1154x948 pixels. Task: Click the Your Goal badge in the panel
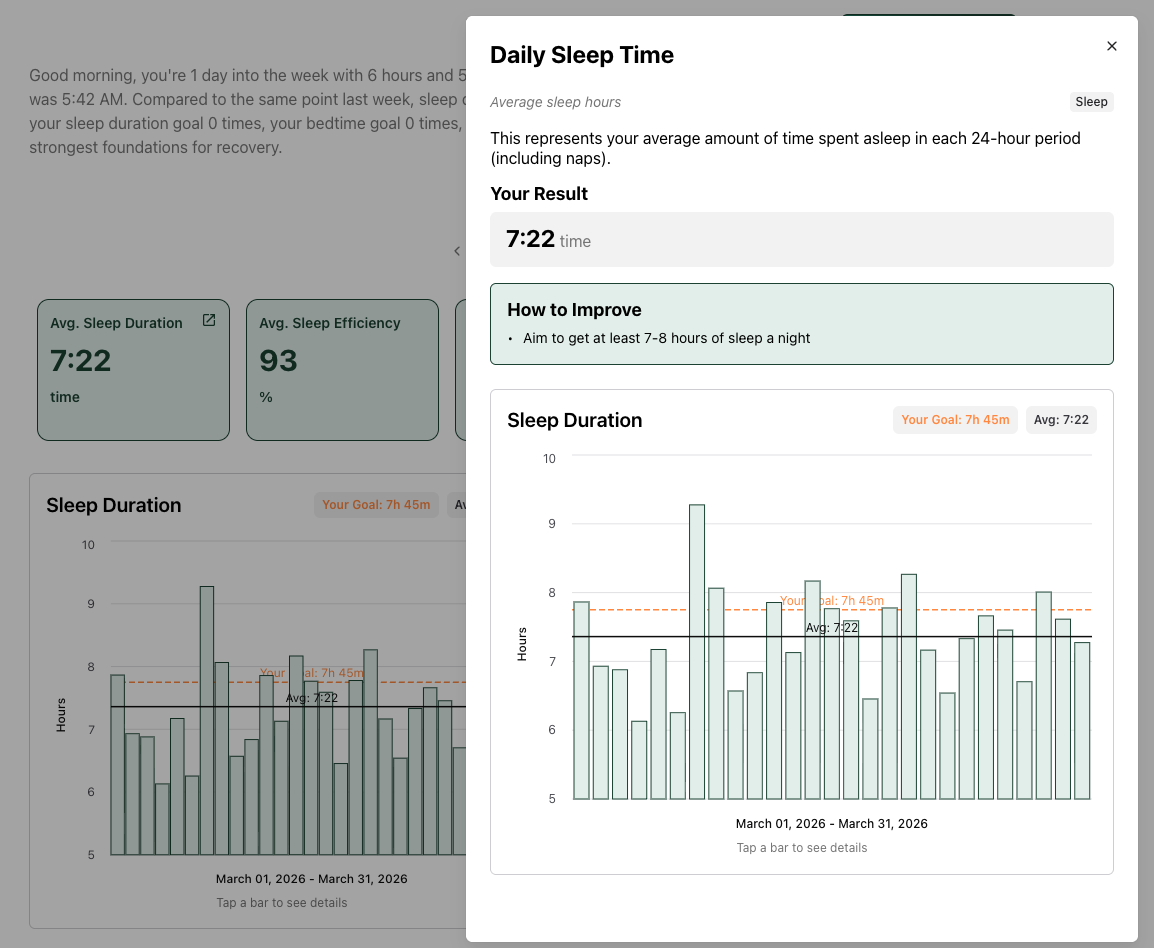(x=955, y=420)
